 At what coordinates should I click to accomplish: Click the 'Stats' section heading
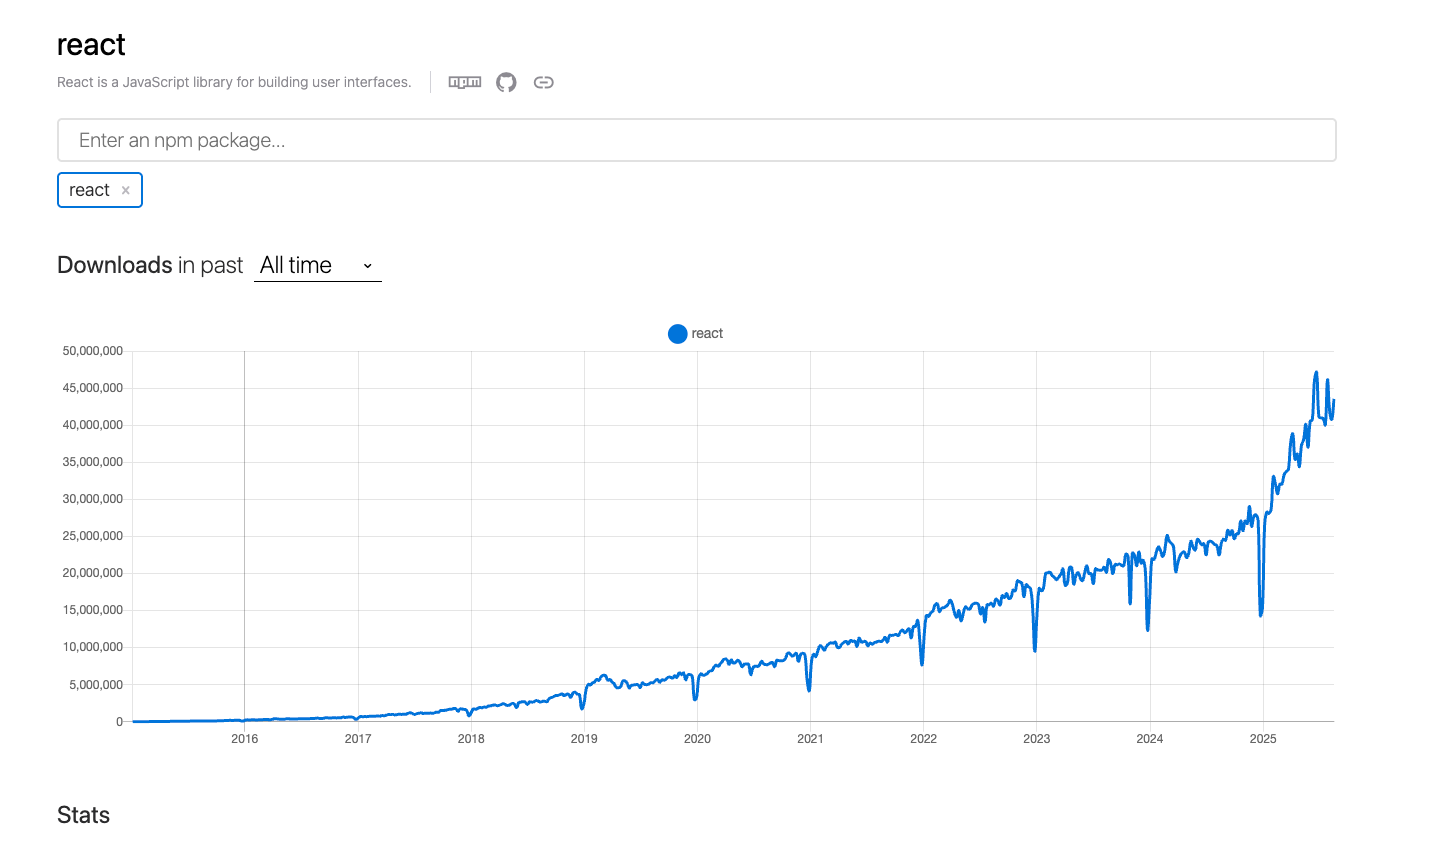pyautogui.click(x=83, y=815)
